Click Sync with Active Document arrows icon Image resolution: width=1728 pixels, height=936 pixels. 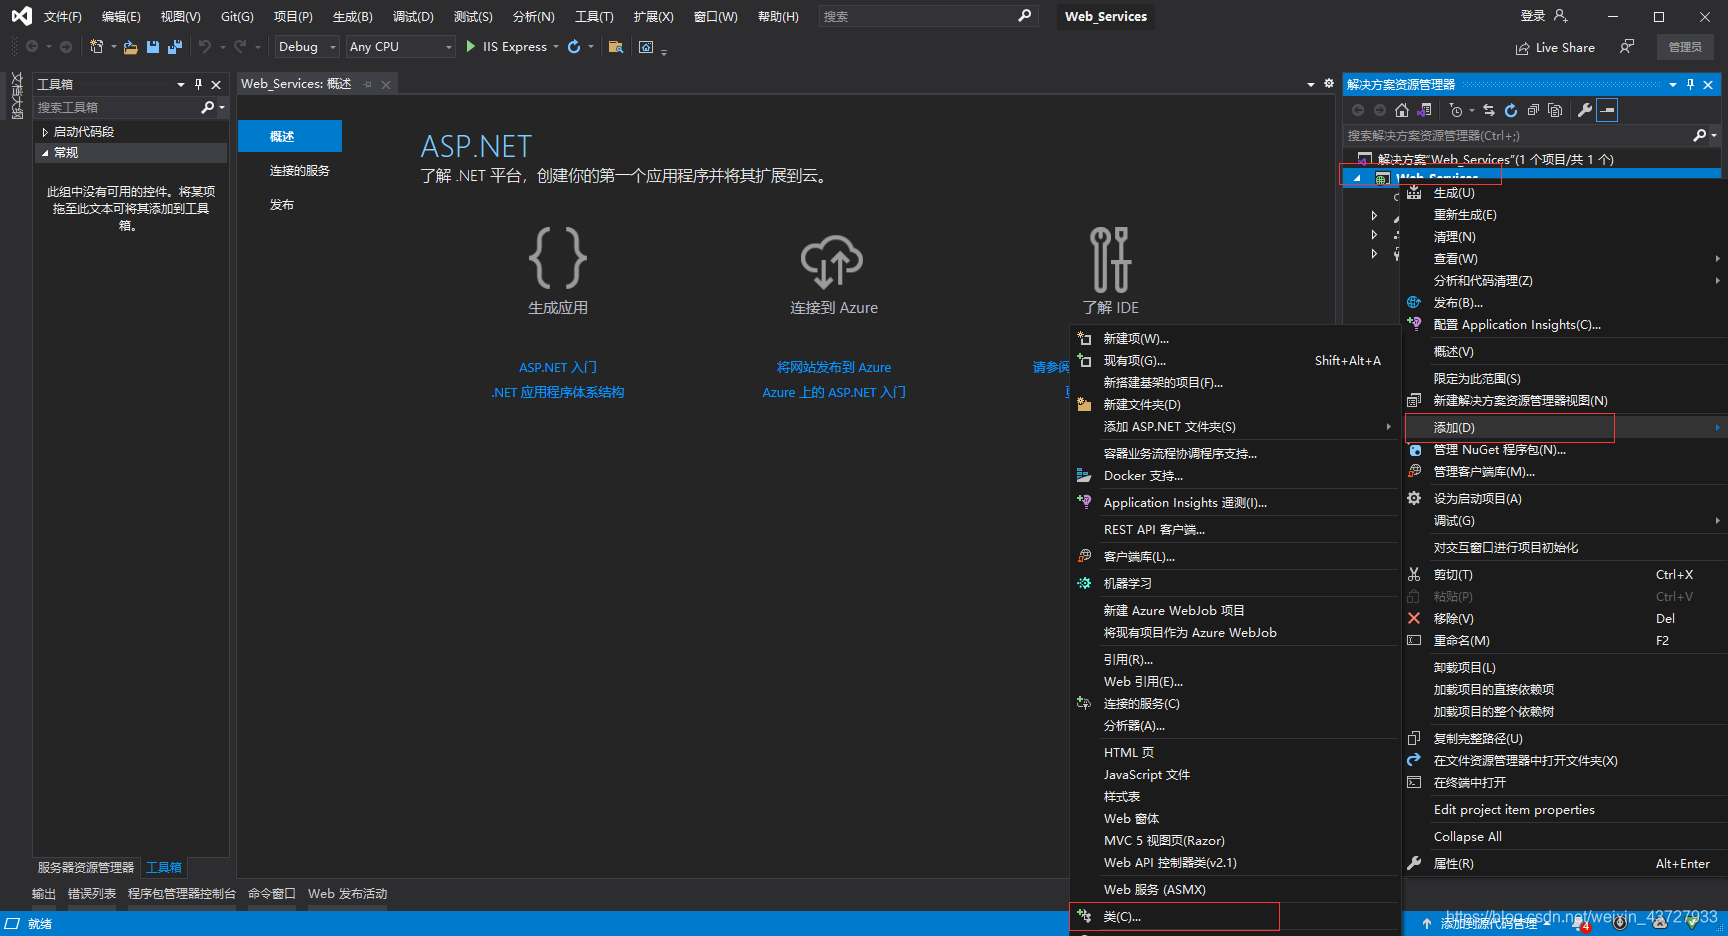click(1489, 110)
